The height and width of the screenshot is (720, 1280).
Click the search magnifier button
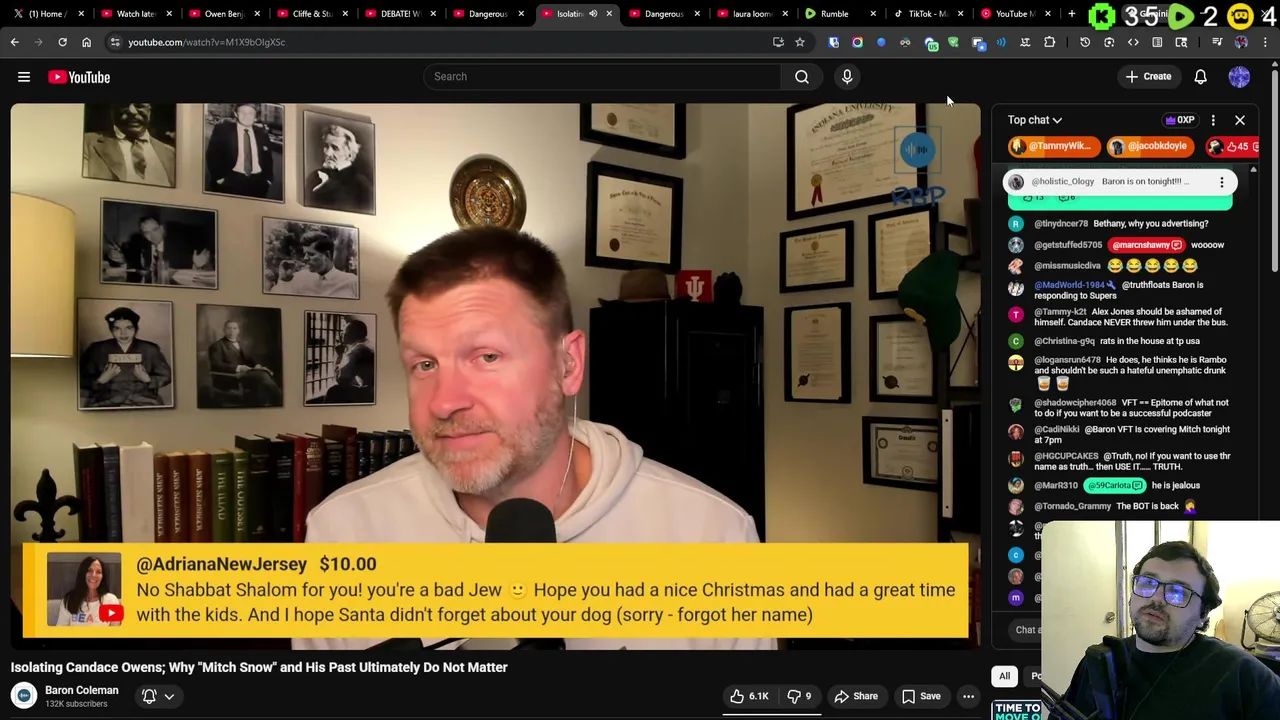click(802, 77)
